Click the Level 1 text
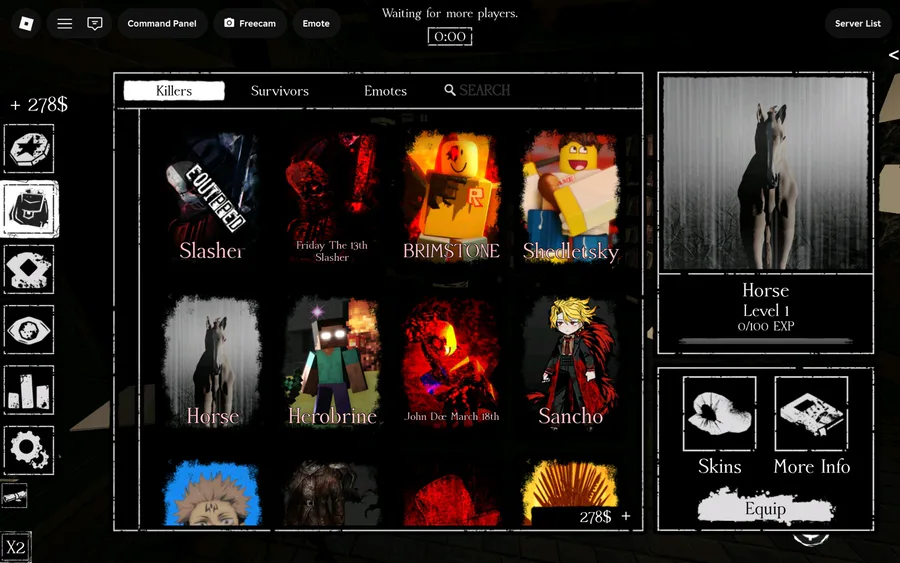 [766, 310]
